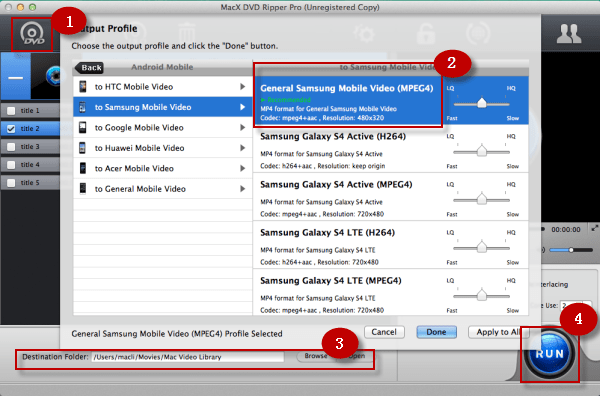Image resolution: width=600 pixels, height=396 pixels.
Task: Adjust Galaxy S4 Active (MPEG4) quality slider
Action: 481,199
